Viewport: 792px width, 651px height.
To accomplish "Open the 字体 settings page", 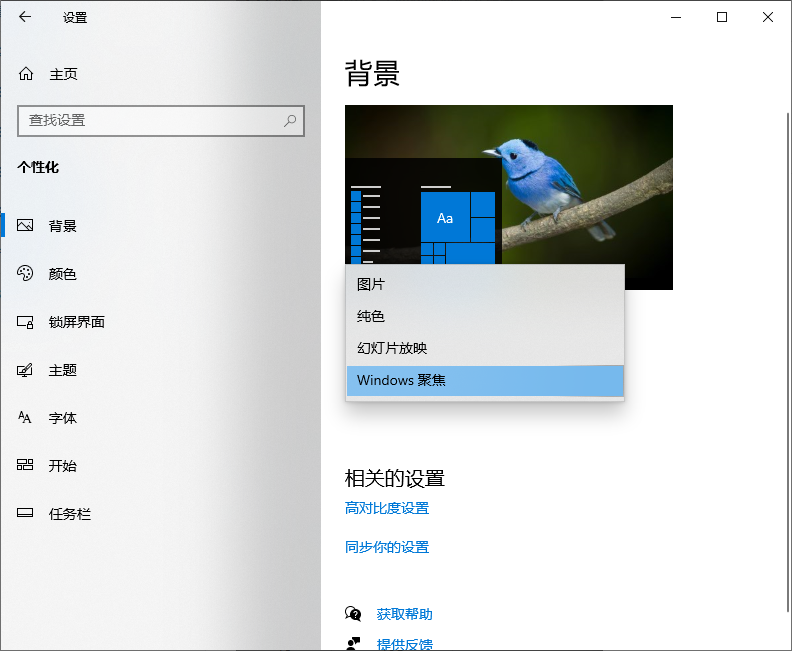I will tap(63, 418).
